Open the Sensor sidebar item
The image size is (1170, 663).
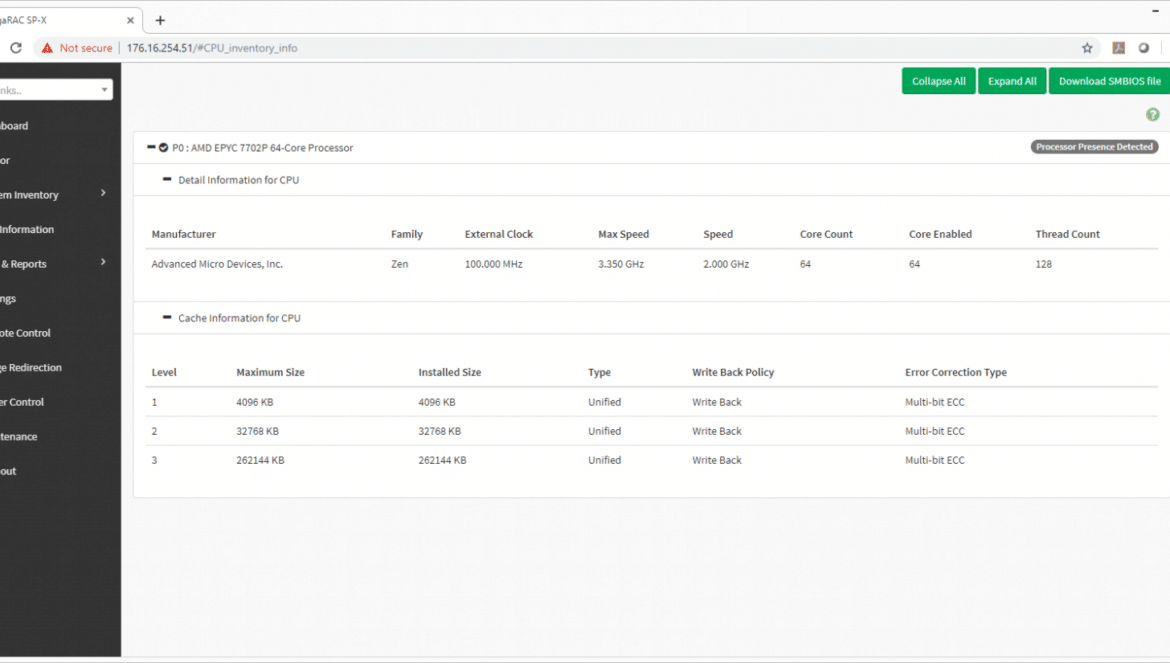click(5, 160)
